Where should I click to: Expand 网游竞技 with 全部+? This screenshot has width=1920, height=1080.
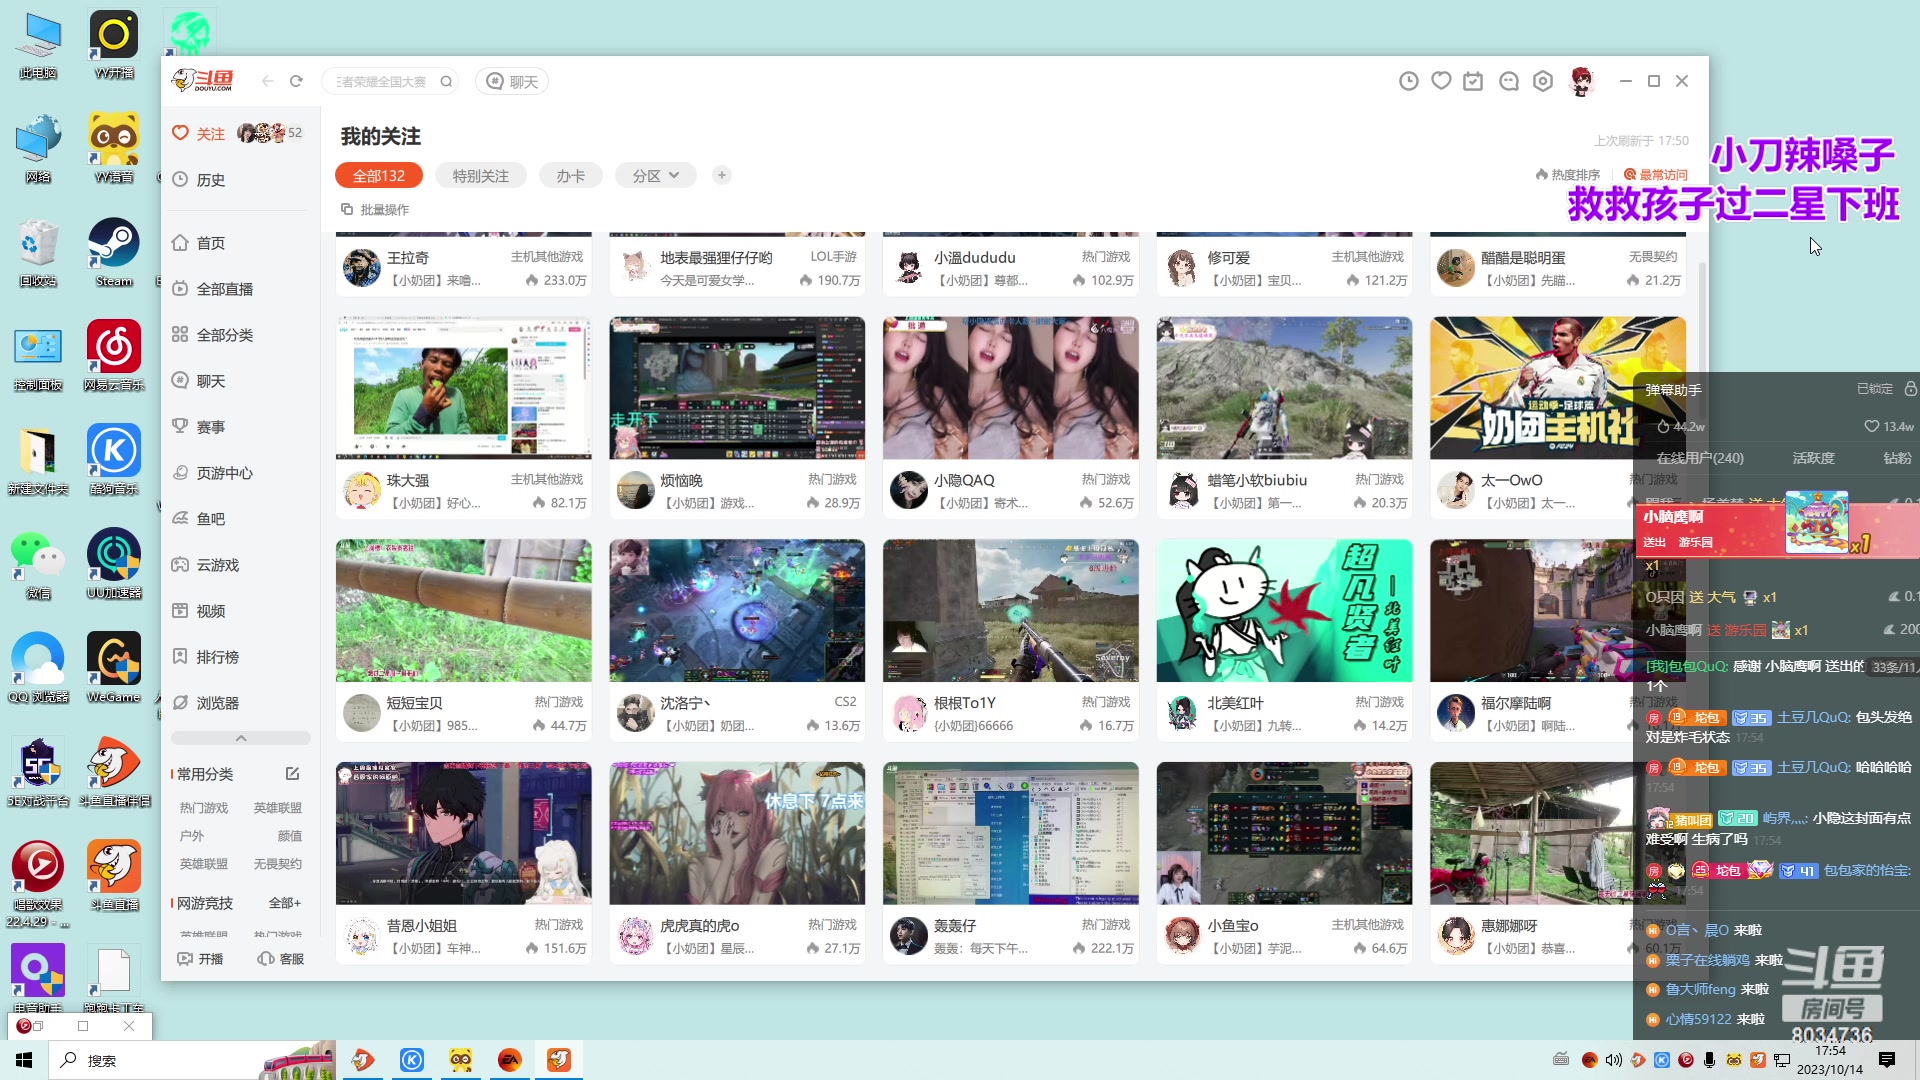coord(285,903)
